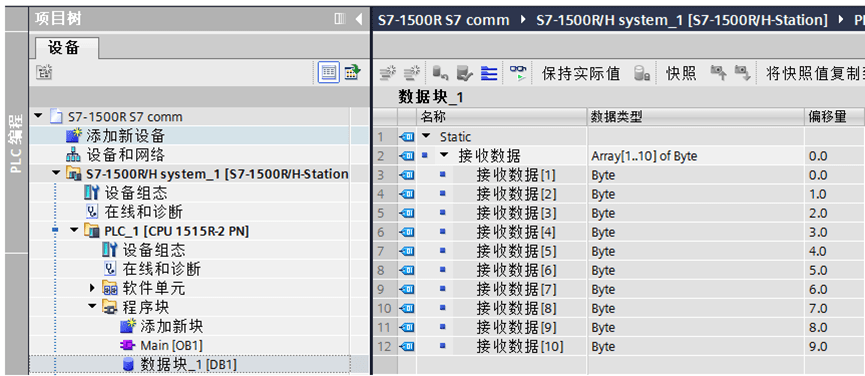Image resolution: width=865 pixels, height=376 pixels.
Task: Click the 数据块_1 table title
Action: [x=430, y=98]
